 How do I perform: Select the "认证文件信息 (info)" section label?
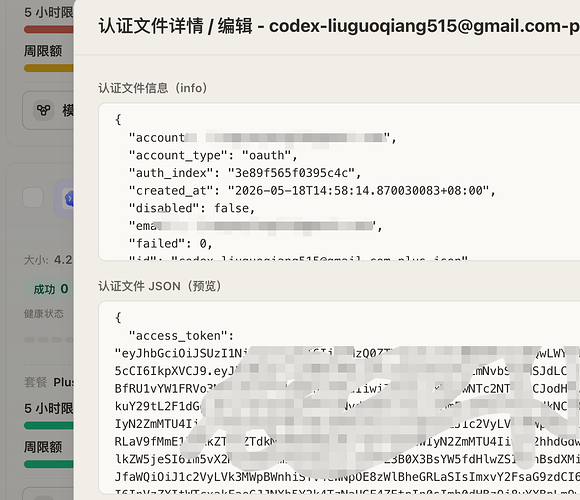pos(152,88)
